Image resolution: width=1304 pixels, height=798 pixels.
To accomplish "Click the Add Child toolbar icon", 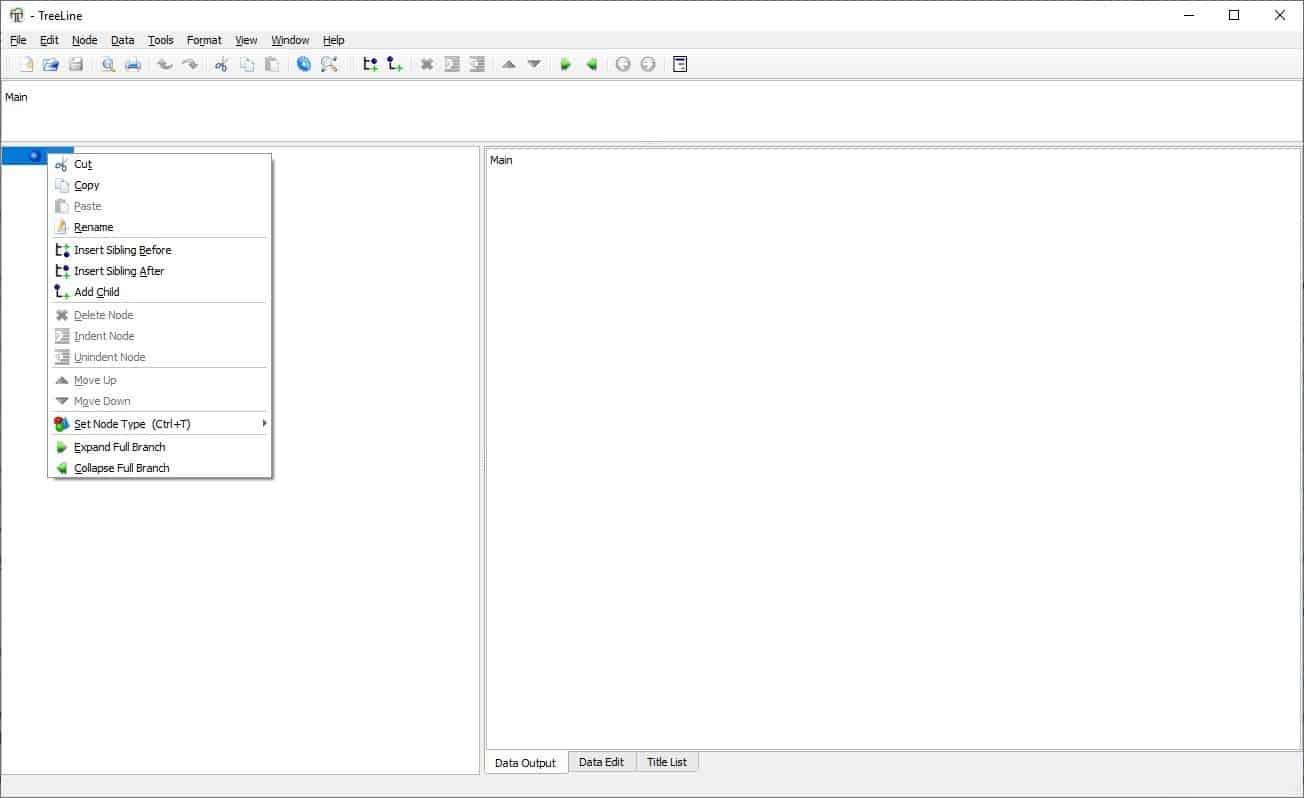I will (x=395, y=64).
